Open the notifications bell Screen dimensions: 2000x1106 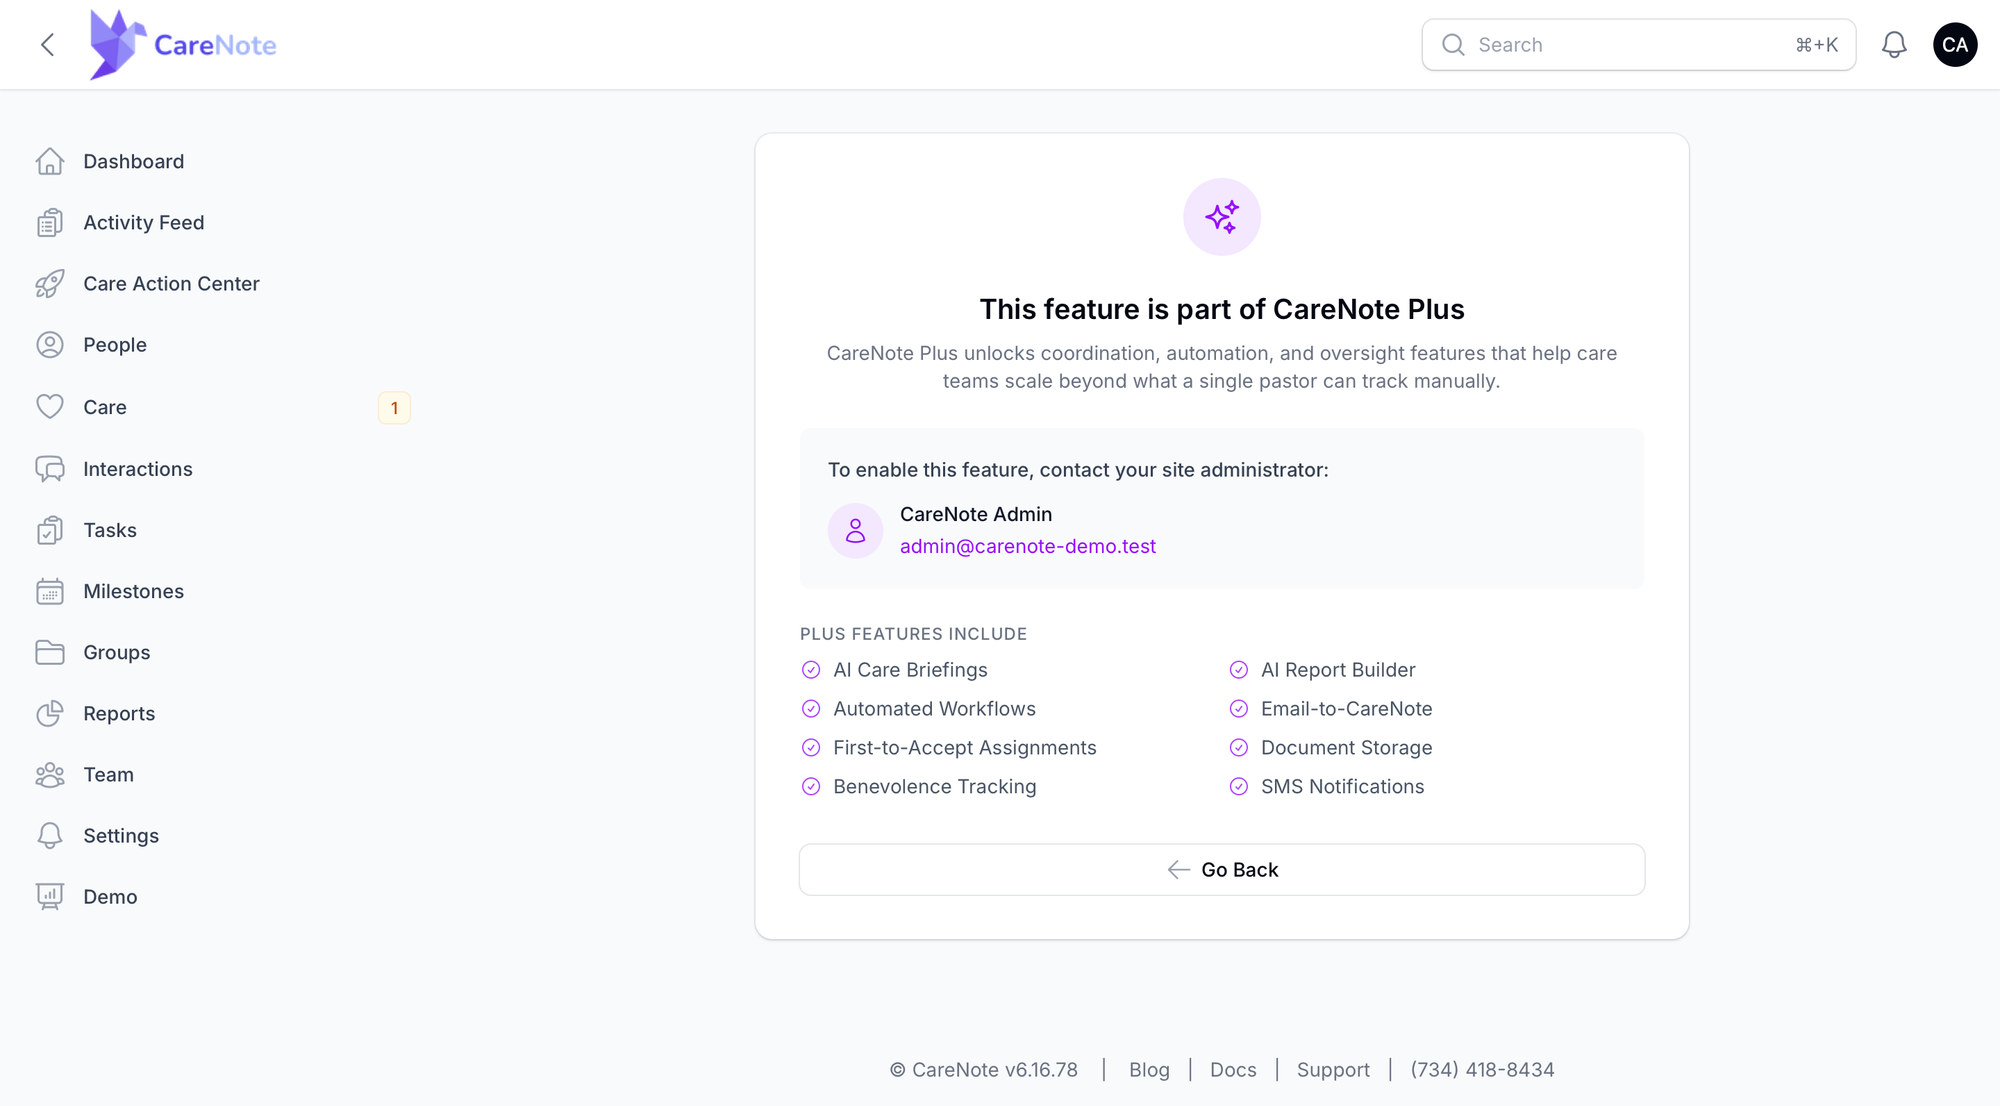(1894, 45)
